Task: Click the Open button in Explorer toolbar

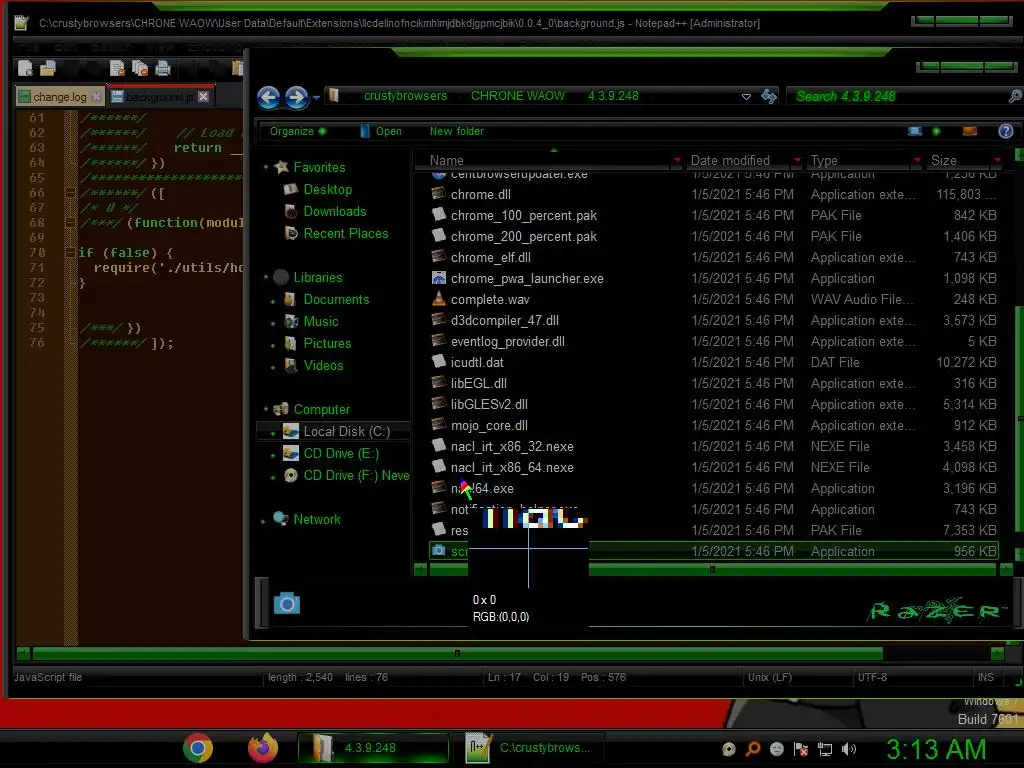Action: coord(381,131)
